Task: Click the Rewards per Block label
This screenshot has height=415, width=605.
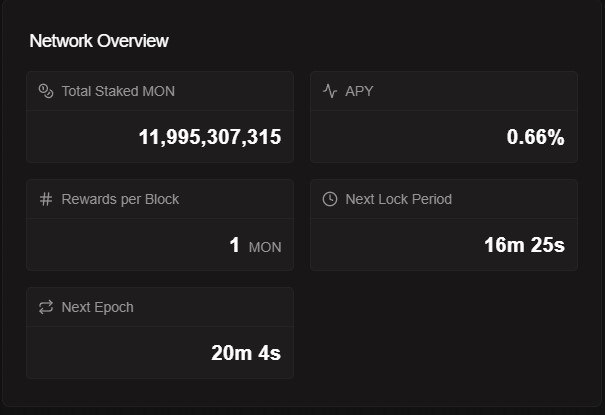Action: [x=120, y=199]
